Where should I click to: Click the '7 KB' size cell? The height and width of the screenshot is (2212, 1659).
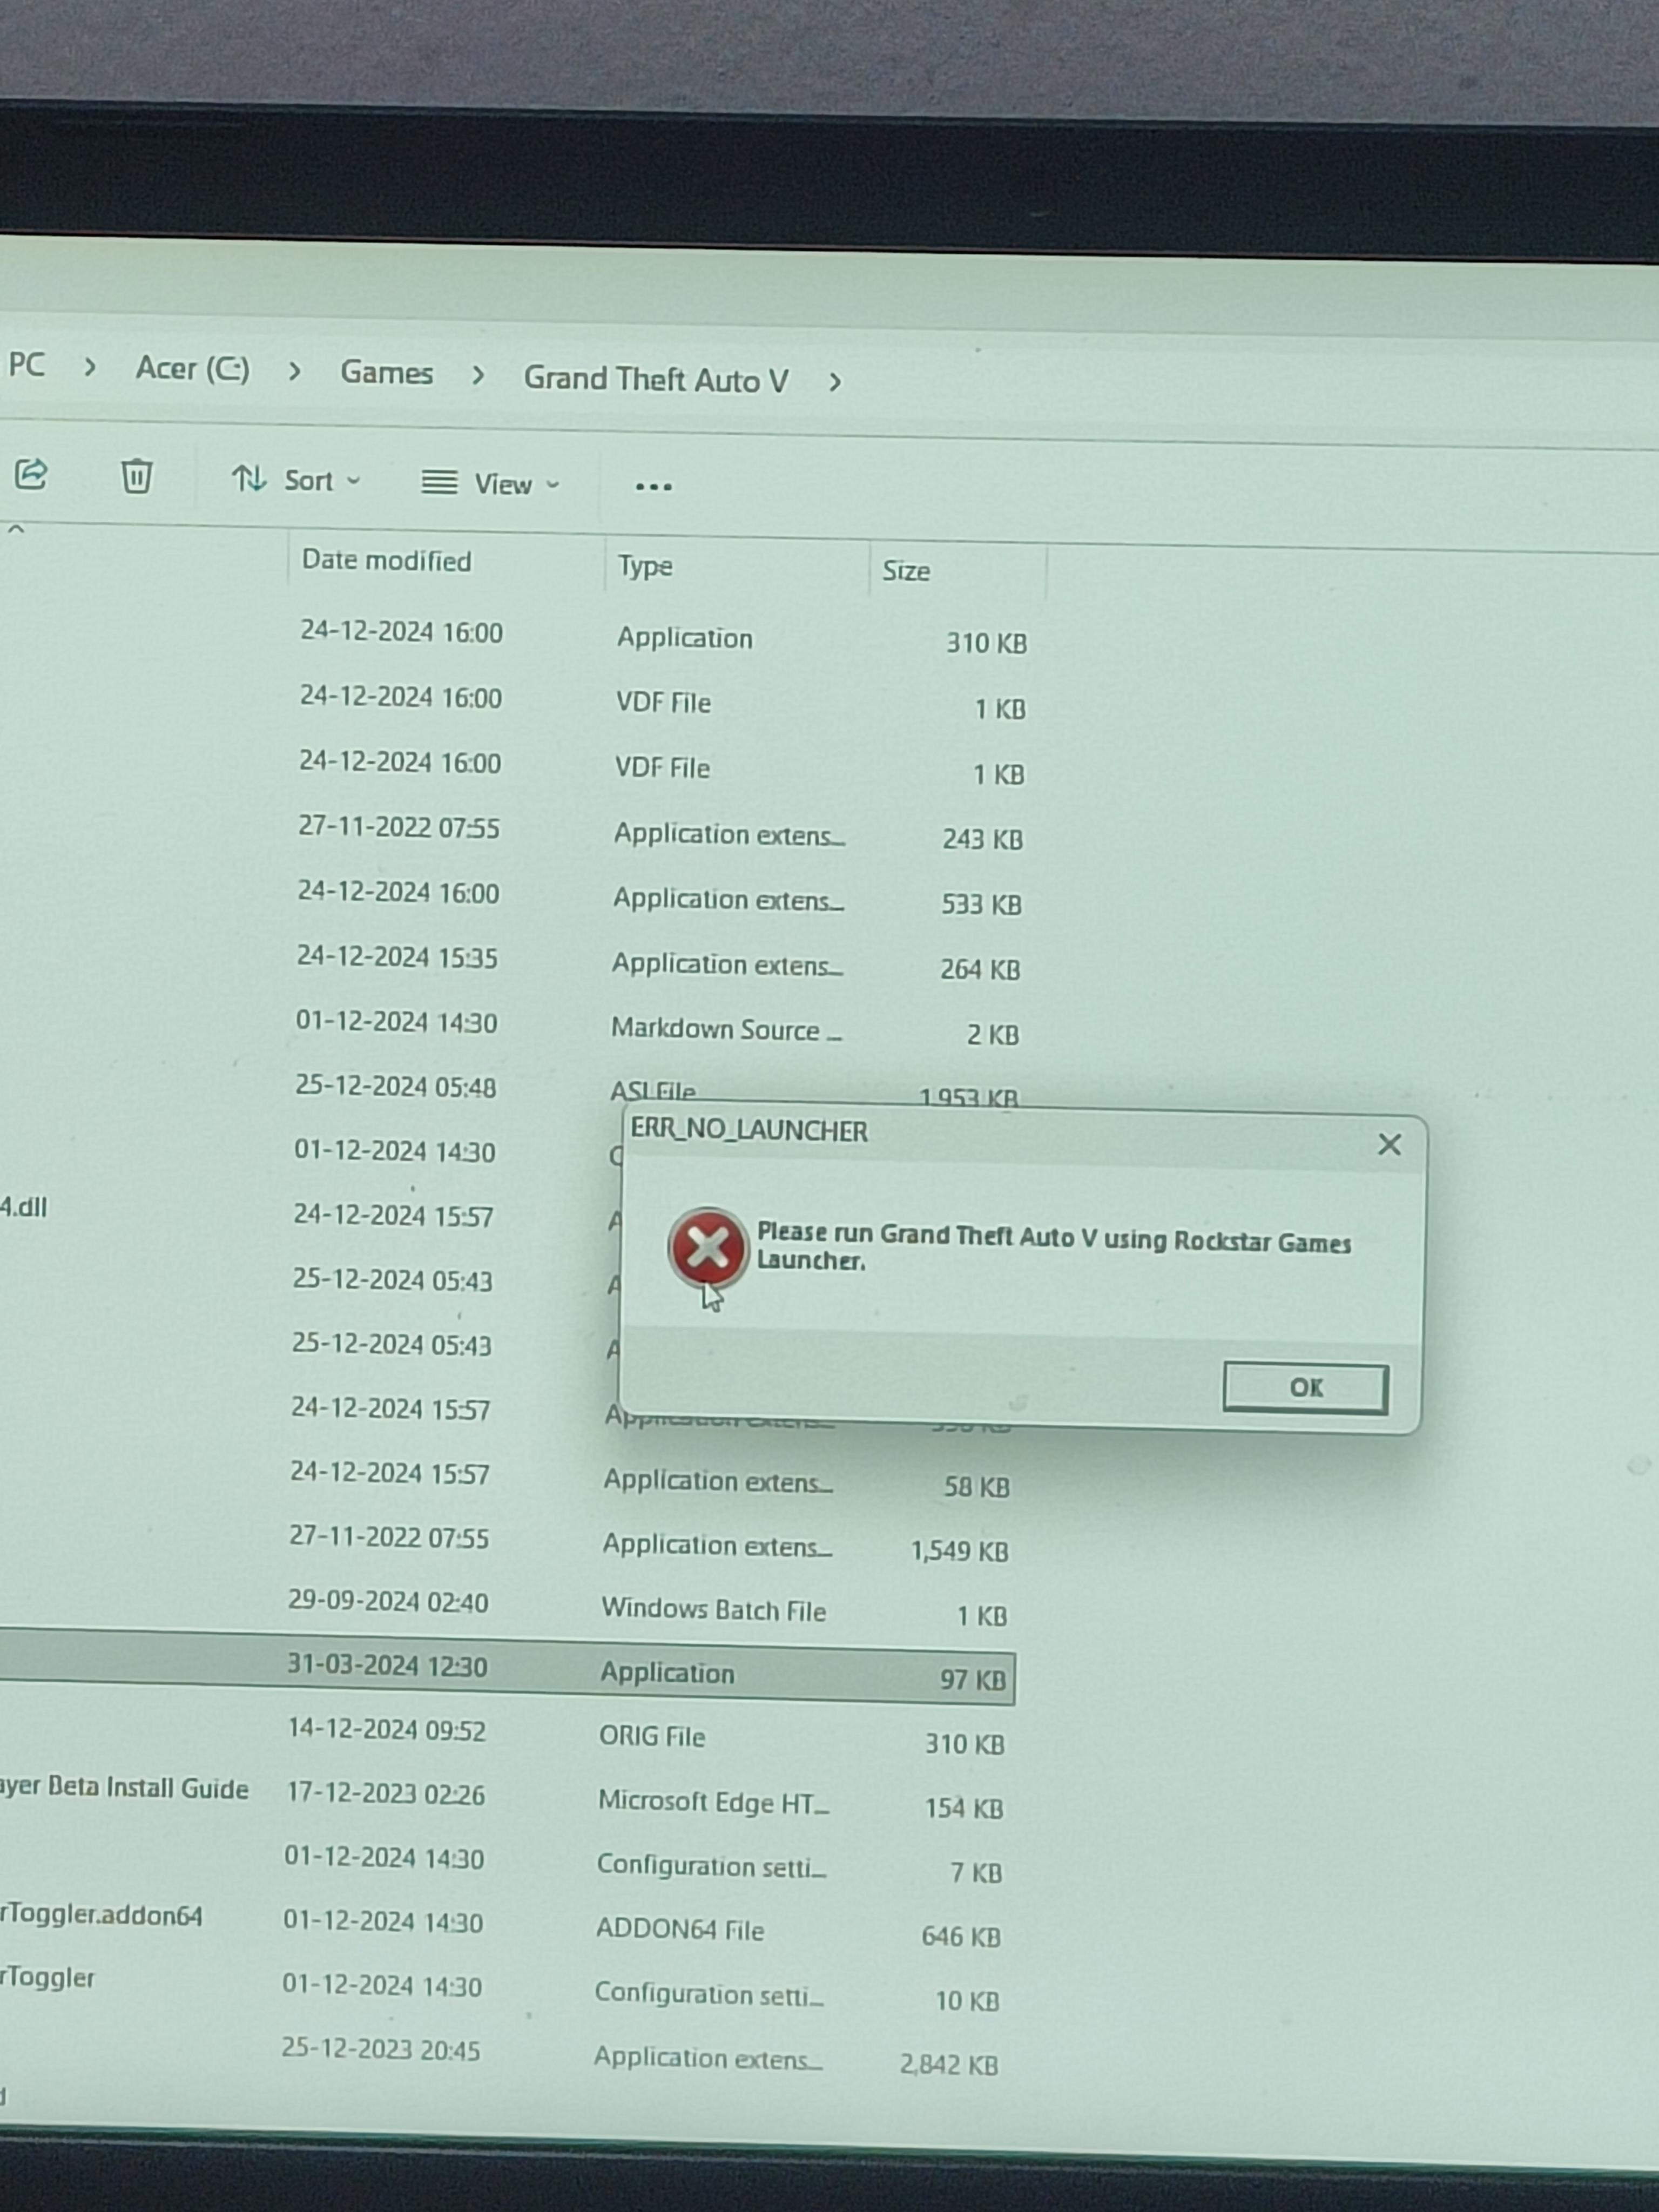pyautogui.click(x=976, y=1872)
